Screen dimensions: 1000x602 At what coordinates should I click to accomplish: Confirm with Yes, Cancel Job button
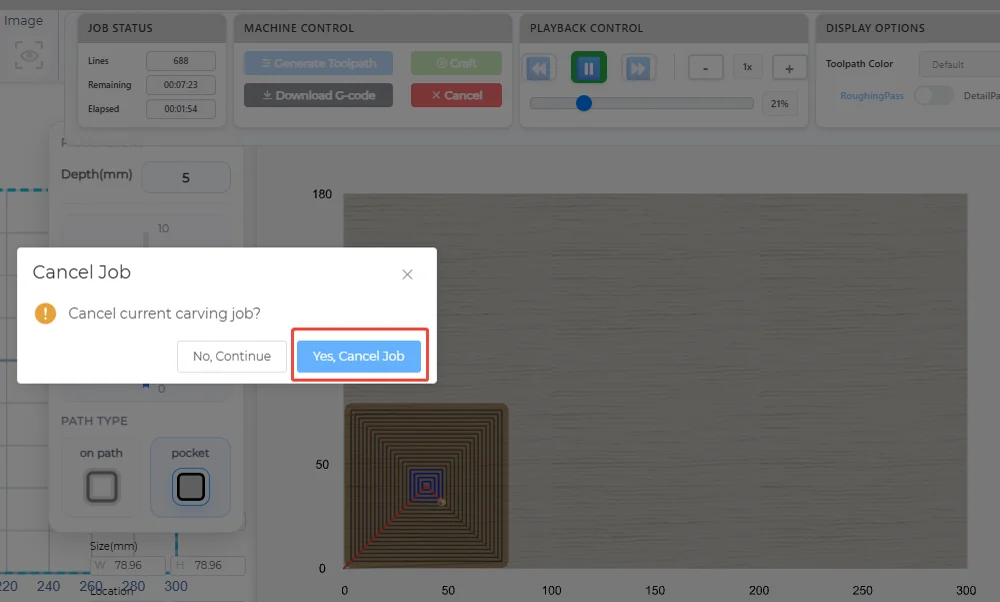[358, 356]
